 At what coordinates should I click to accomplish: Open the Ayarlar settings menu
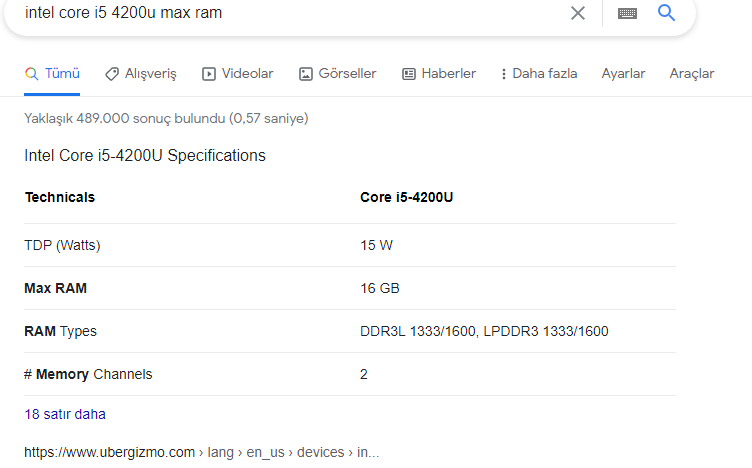[x=623, y=74]
